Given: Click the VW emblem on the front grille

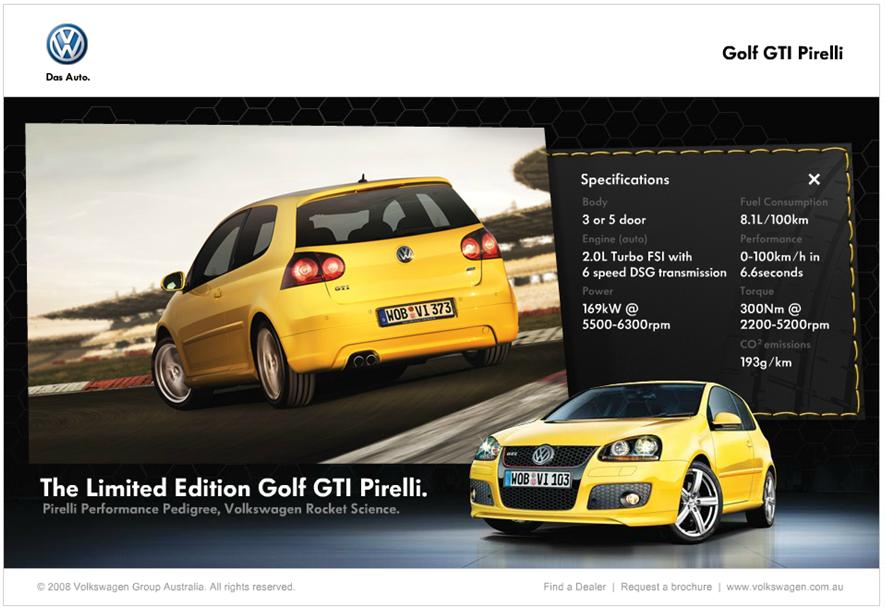Looking at the screenshot, I should 543,455.
